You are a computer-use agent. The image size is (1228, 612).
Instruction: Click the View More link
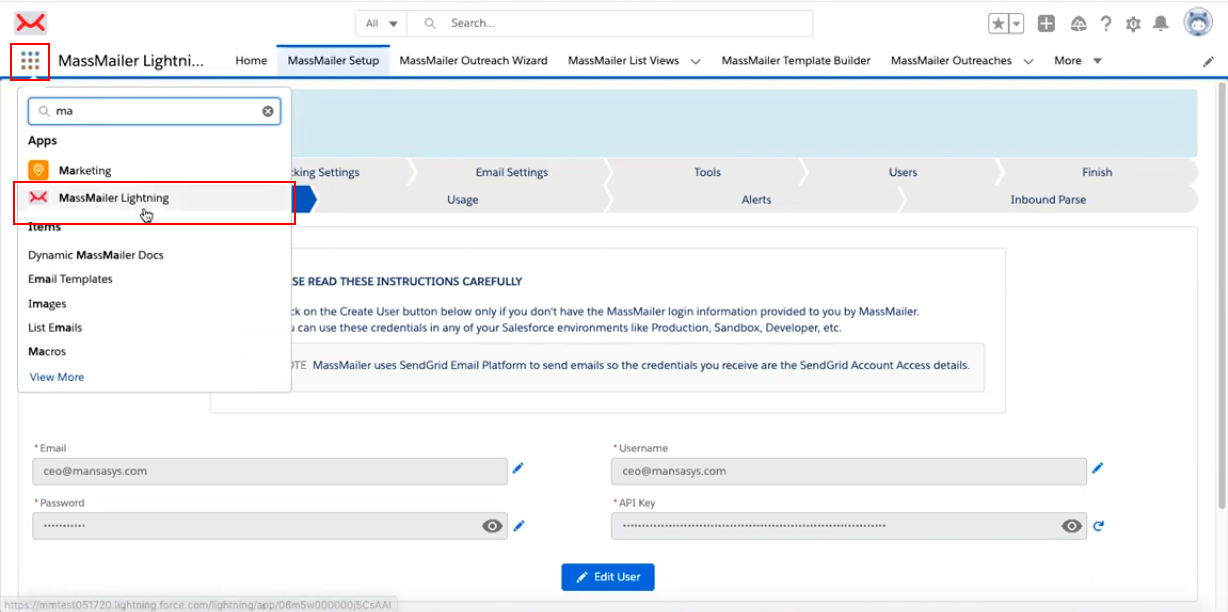click(x=57, y=377)
